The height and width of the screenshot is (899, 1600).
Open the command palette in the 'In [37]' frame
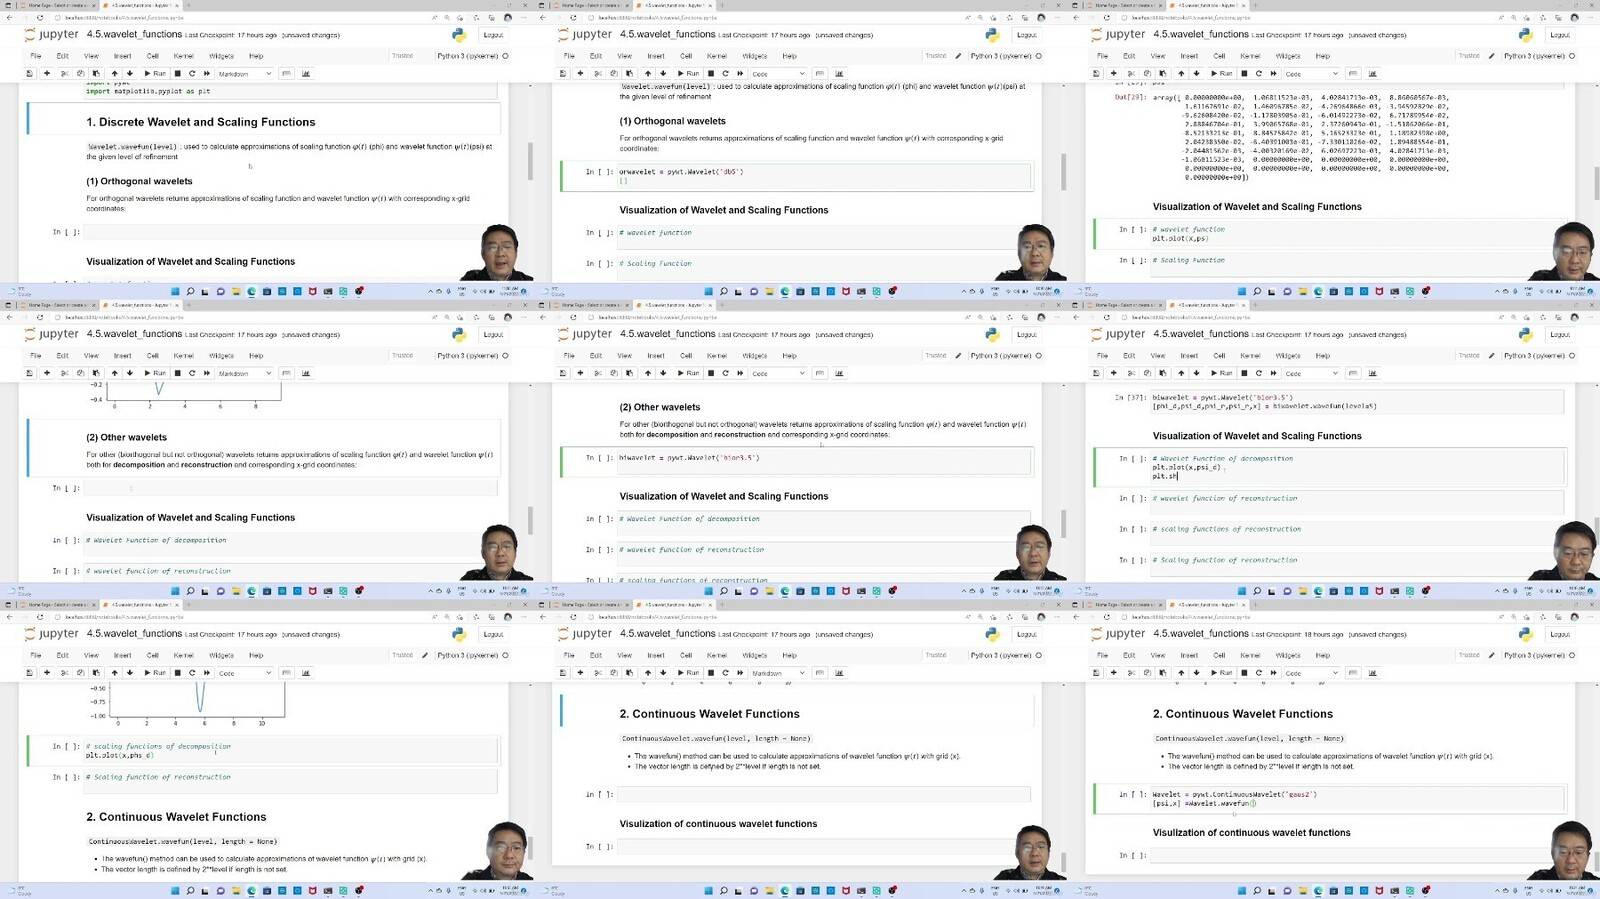coord(1353,373)
